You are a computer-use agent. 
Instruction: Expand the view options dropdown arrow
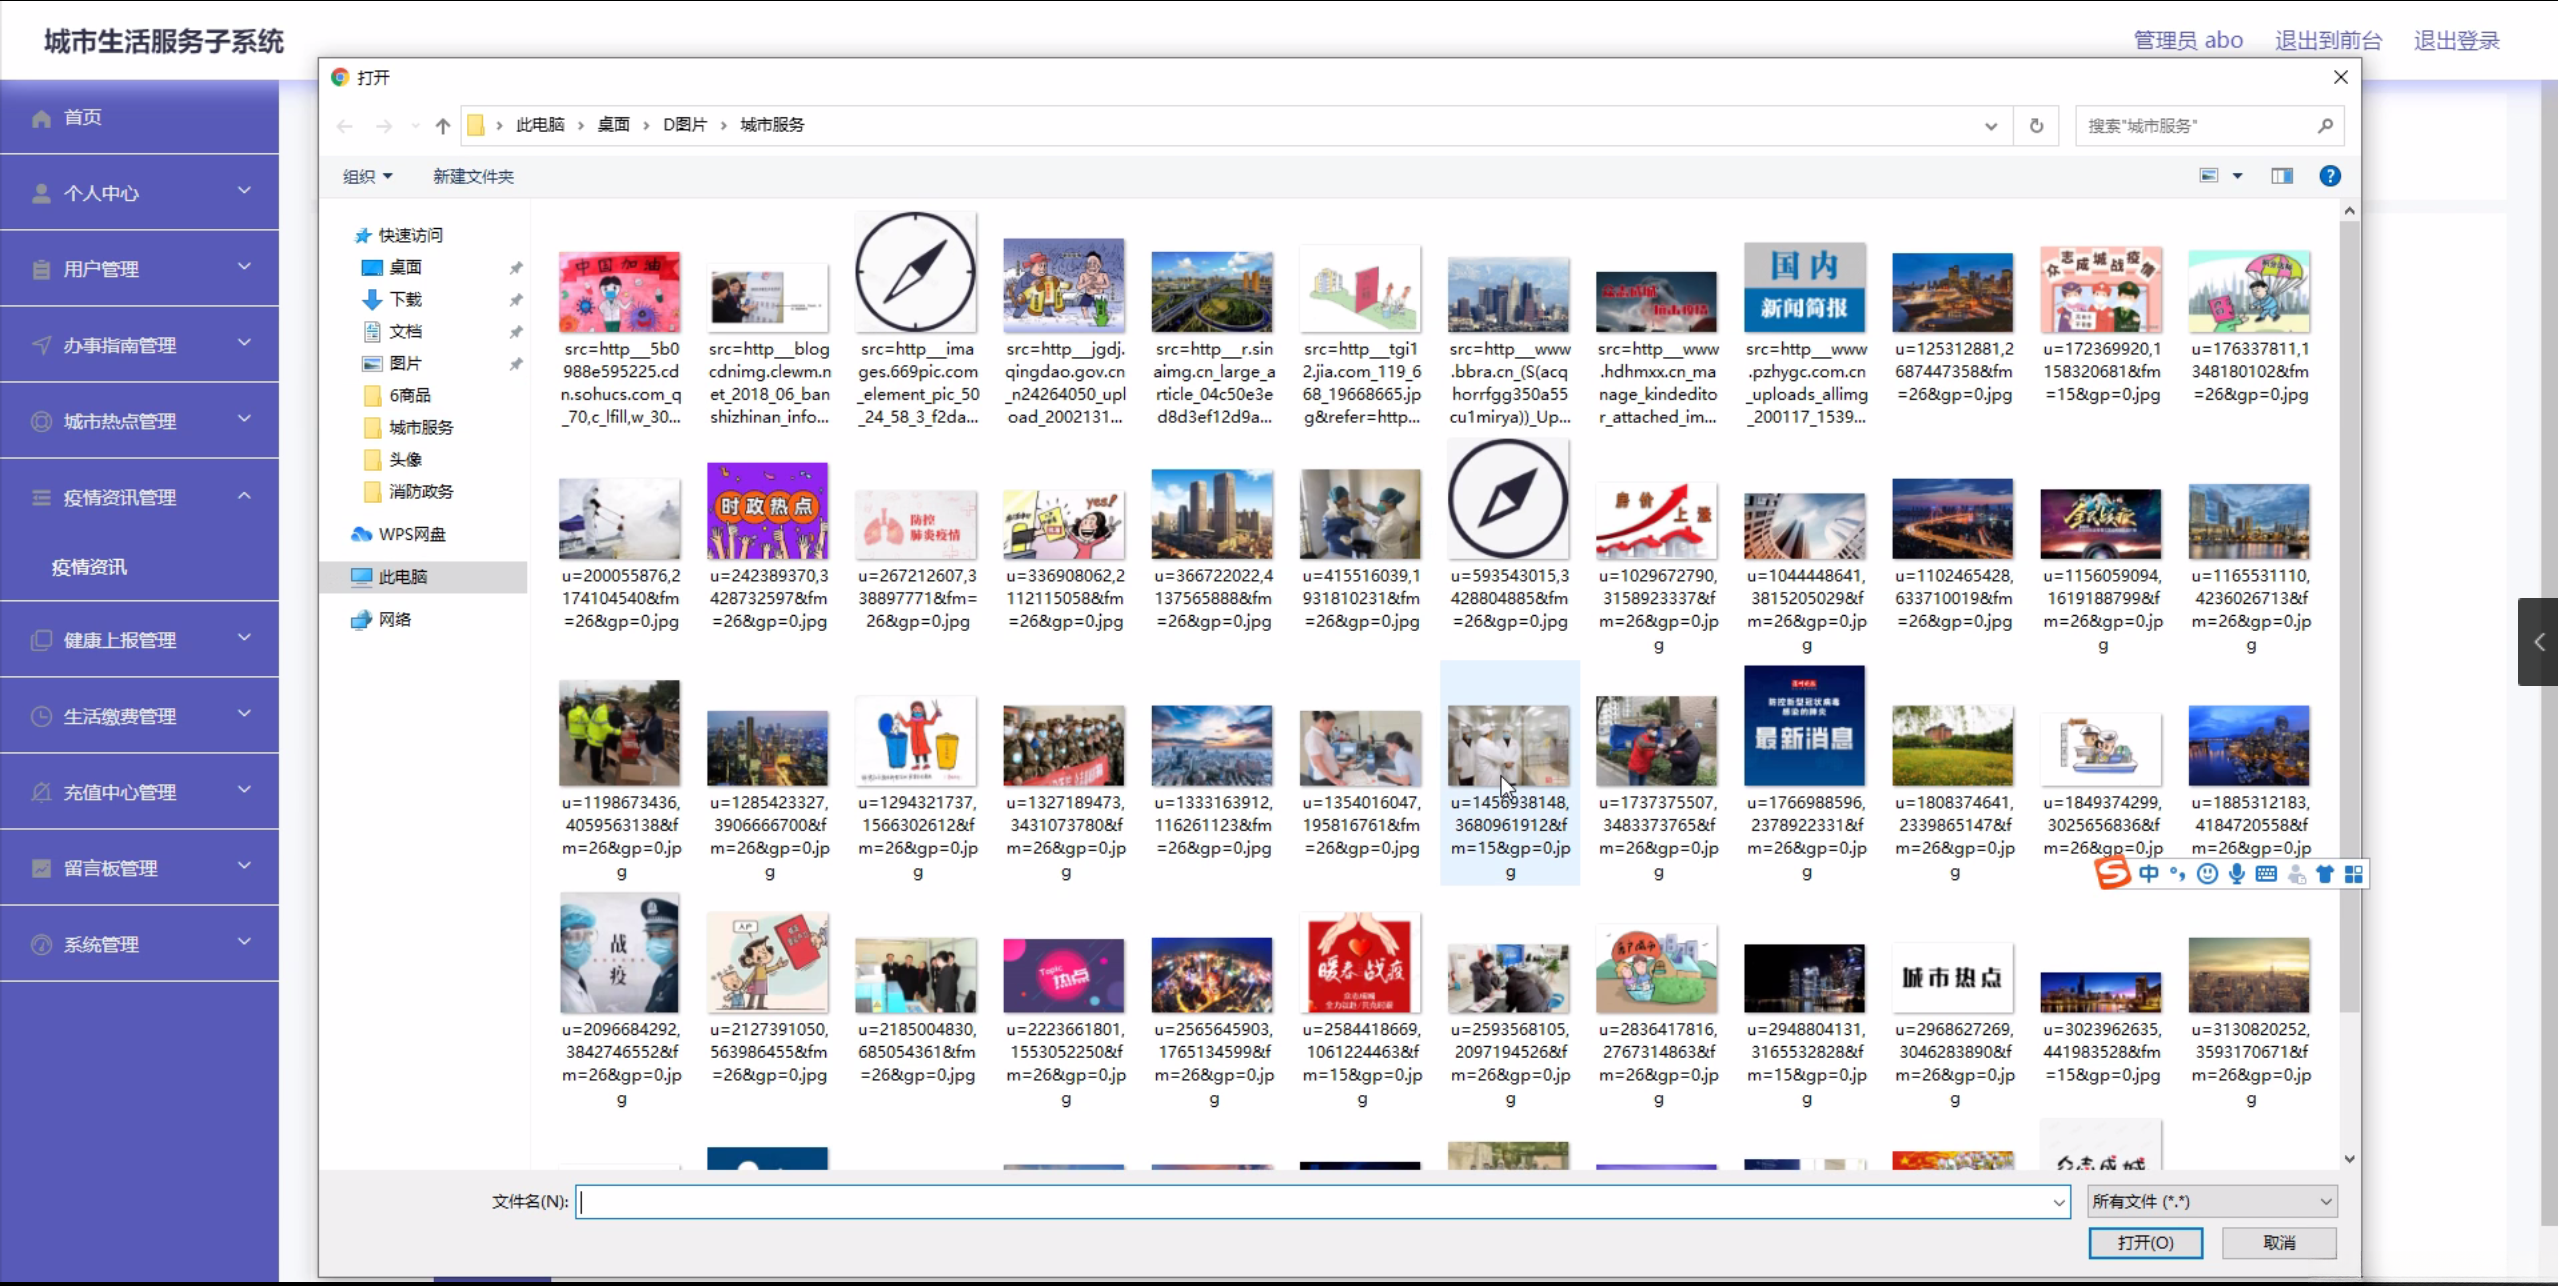(2237, 176)
